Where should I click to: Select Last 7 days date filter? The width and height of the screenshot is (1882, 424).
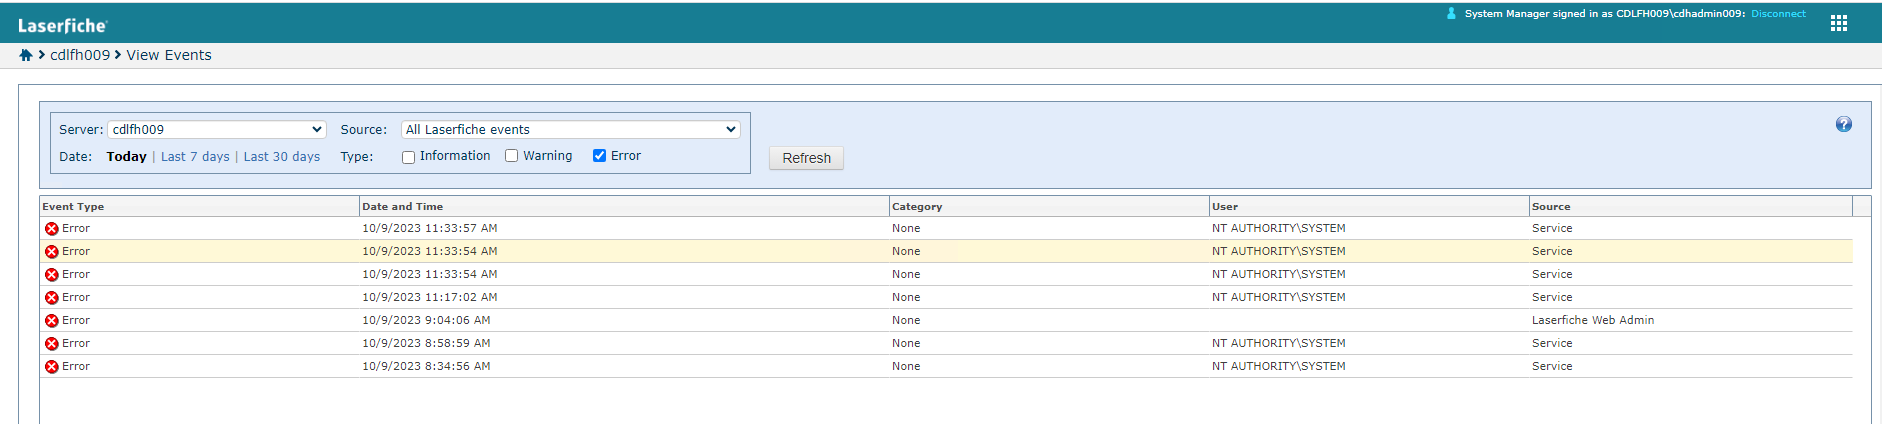click(x=195, y=157)
